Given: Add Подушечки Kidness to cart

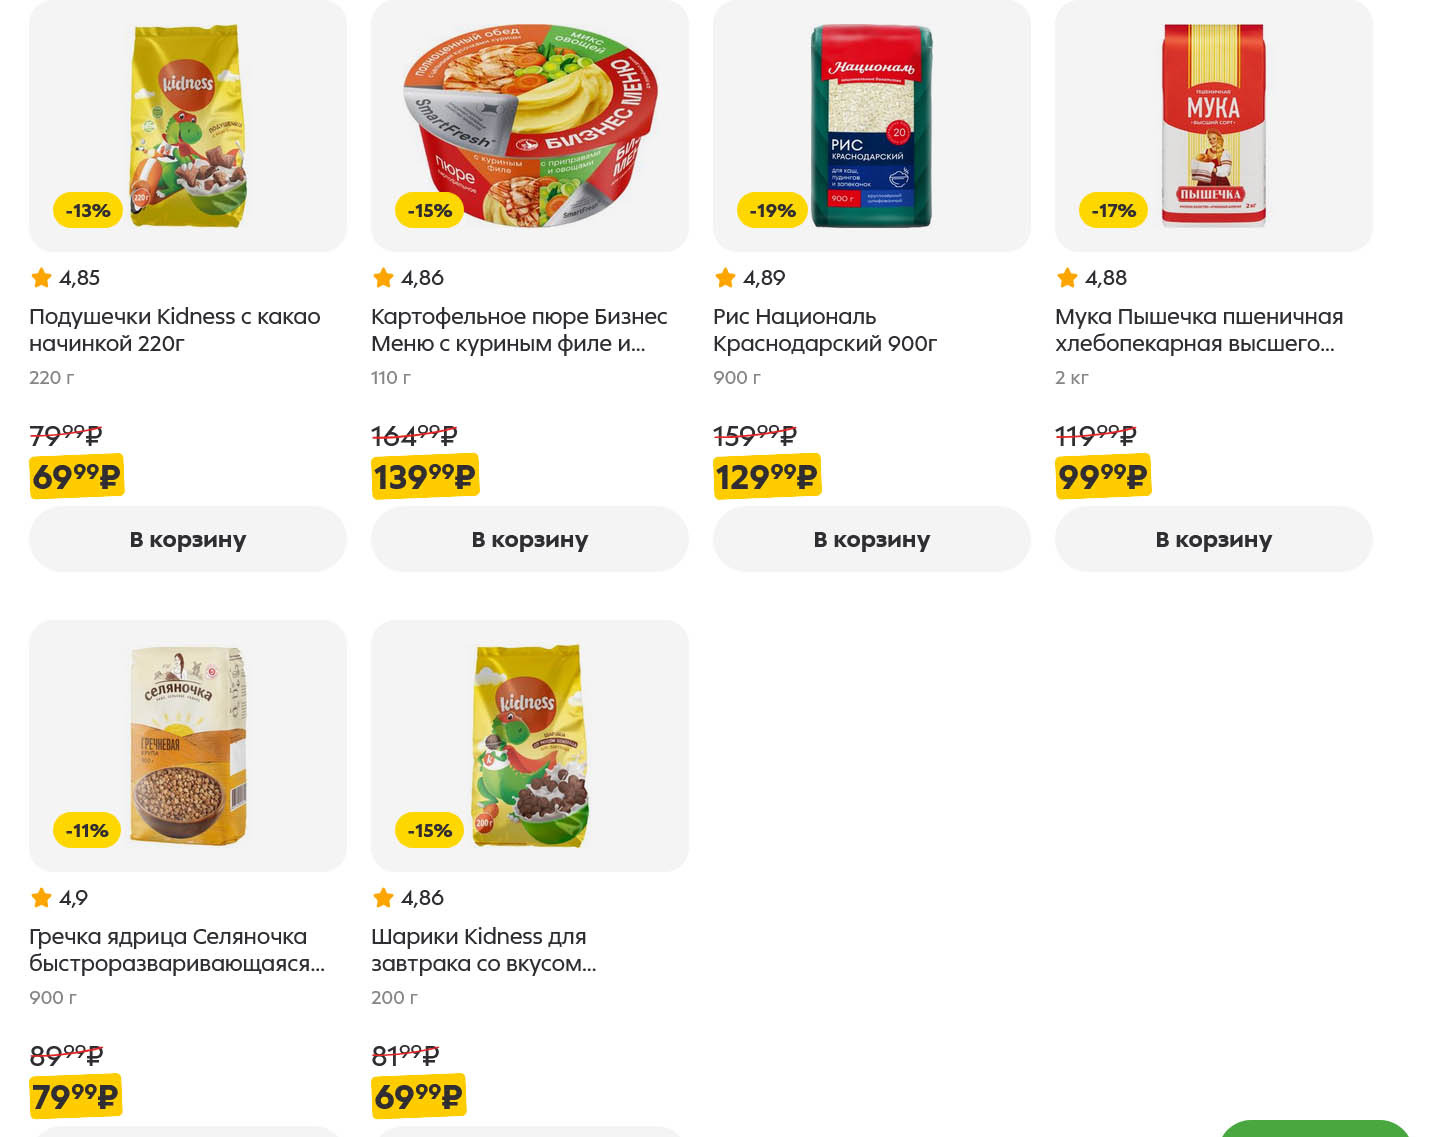Looking at the screenshot, I should click(x=188, y=539).
